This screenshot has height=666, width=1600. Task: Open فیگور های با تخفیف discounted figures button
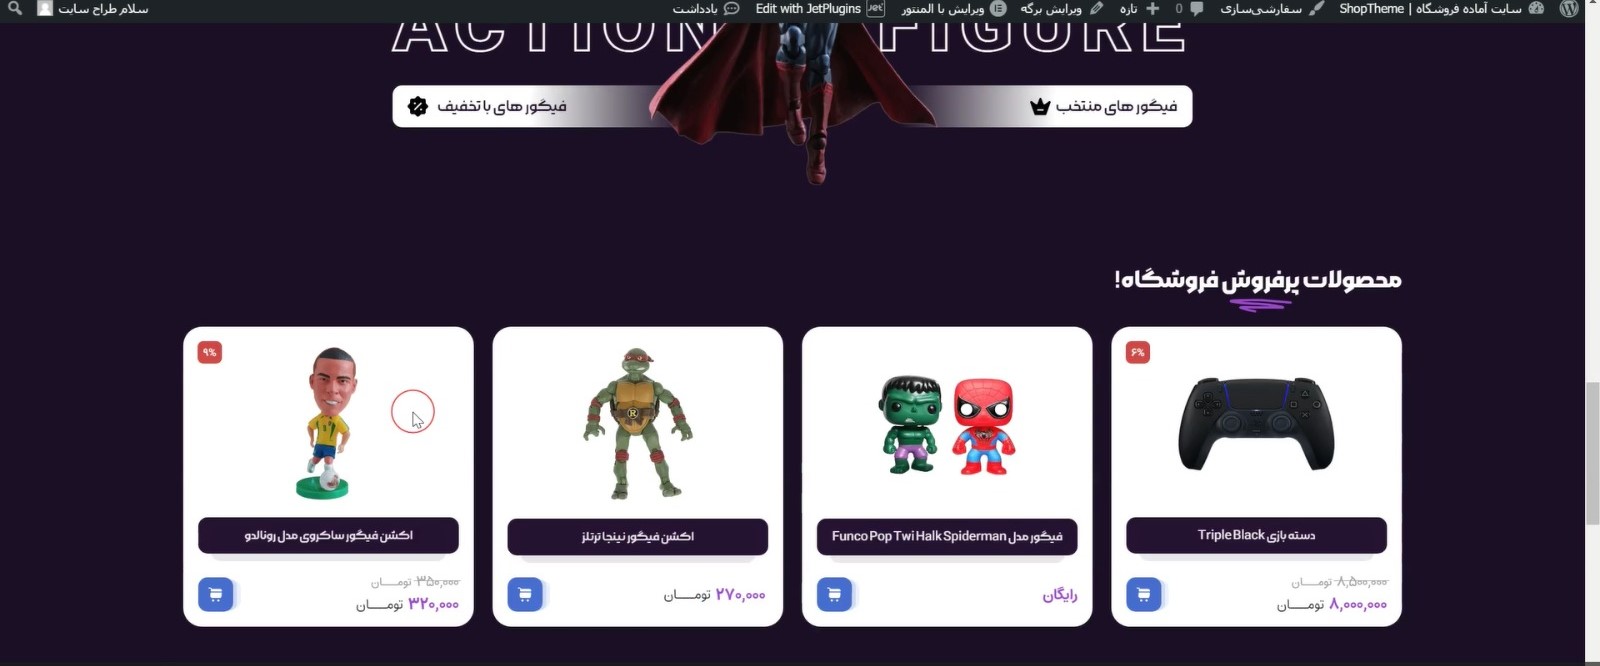(x=488, y=106)
